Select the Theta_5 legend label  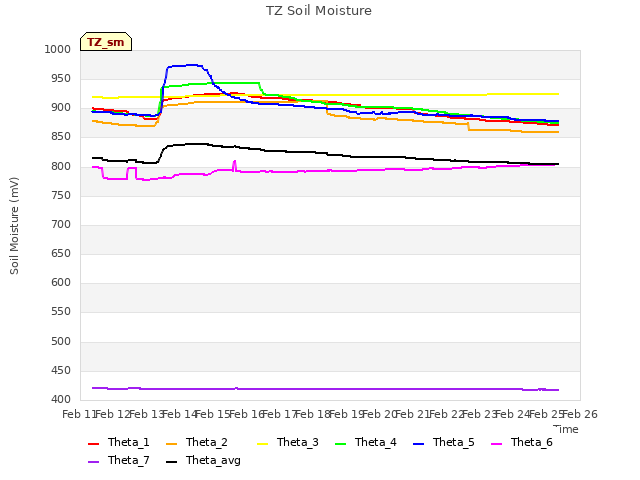[453, 442]
